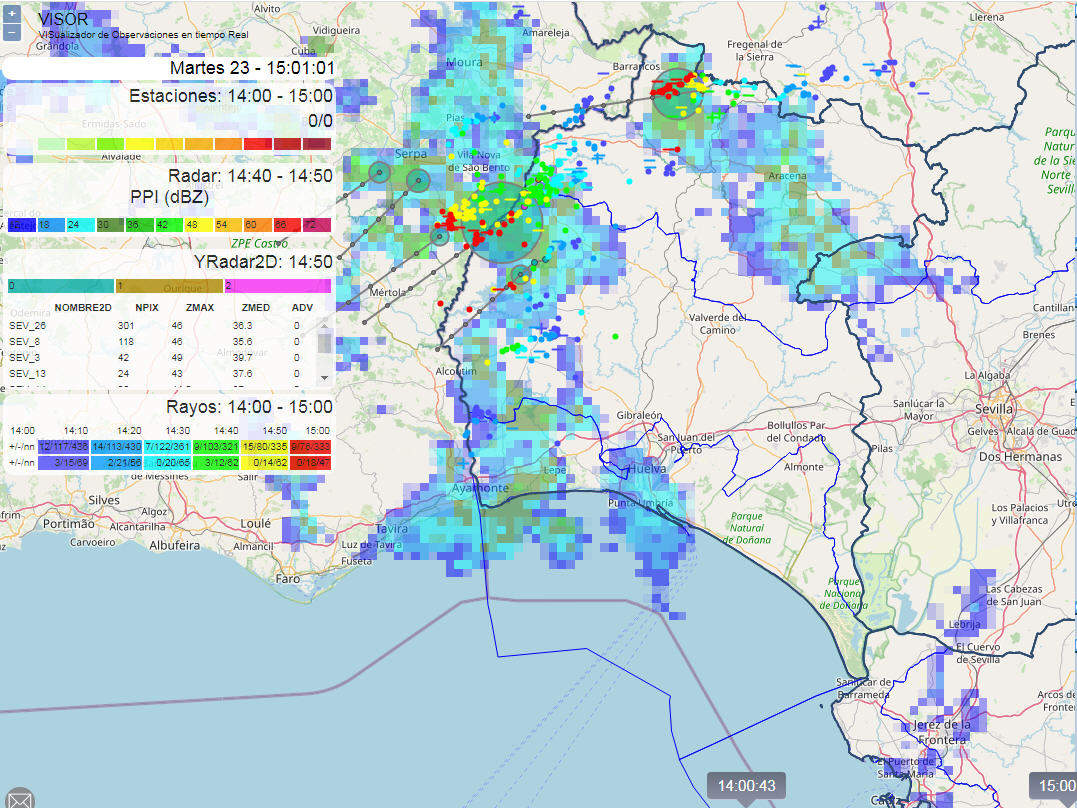Viewport: 1077px width, 808px height.
Task: Pick the 48 dBZ radar color swatch
Action: coord(199,225)
